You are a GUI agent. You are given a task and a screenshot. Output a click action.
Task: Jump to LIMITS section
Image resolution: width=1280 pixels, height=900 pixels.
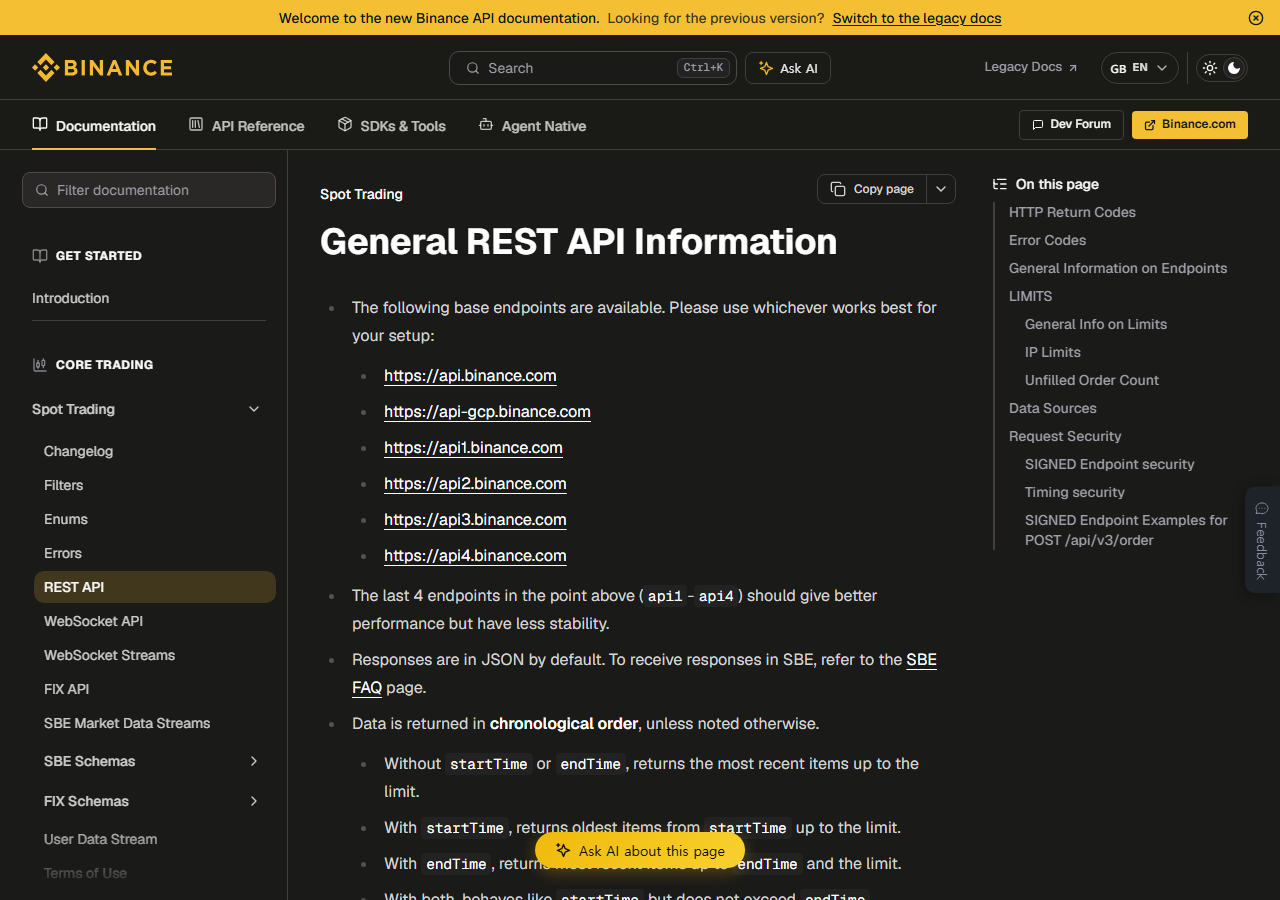1030,296
